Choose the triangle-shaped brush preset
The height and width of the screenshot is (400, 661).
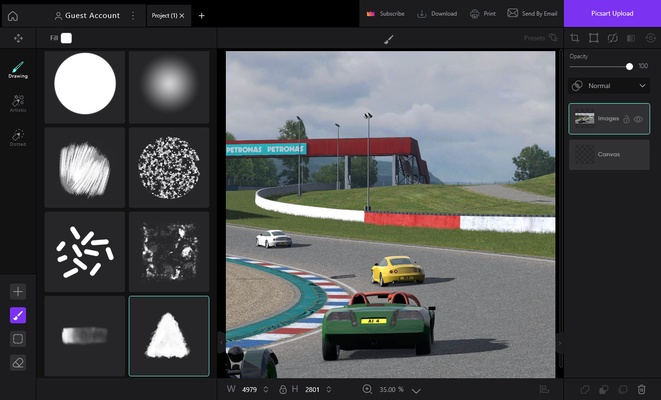[168, 336]
